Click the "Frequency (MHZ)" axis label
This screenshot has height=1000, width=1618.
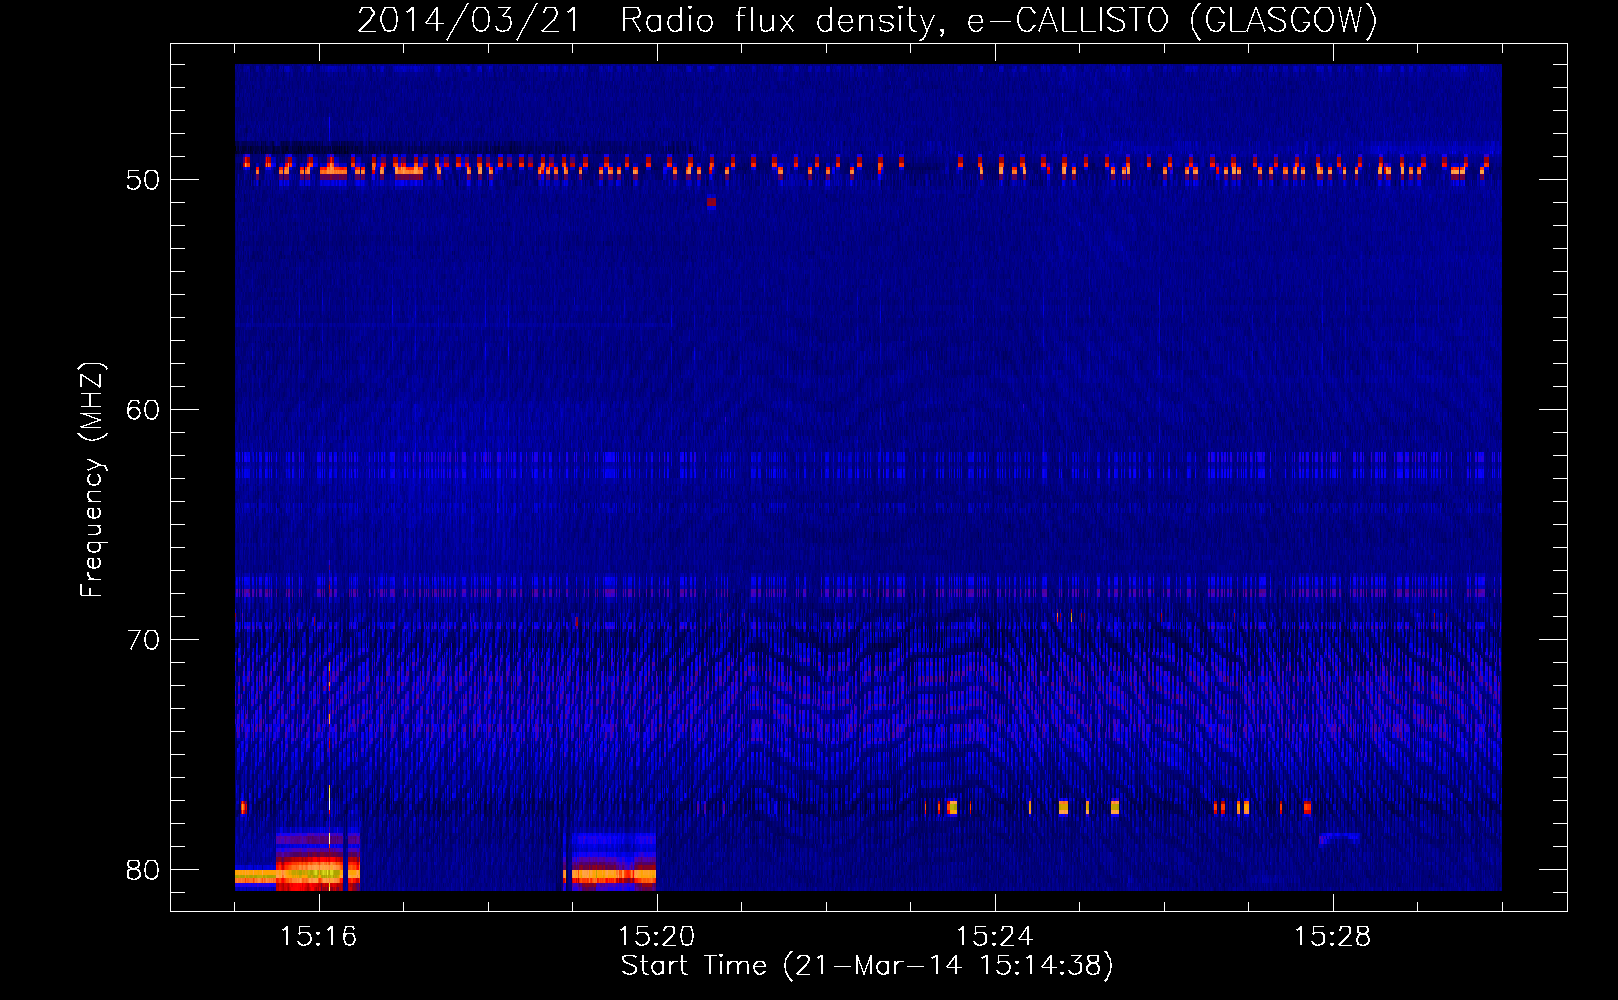pos(91,480)
